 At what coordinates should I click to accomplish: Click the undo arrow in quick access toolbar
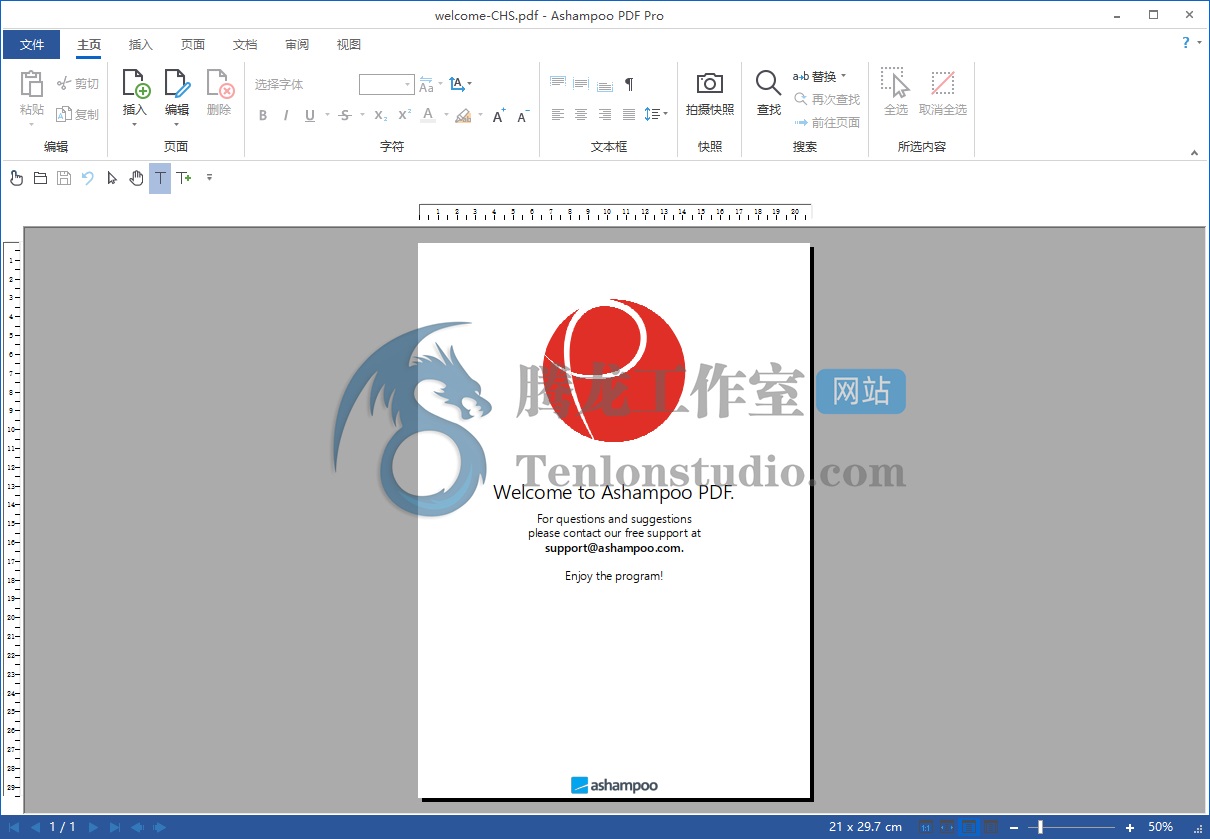click(88, 178)
